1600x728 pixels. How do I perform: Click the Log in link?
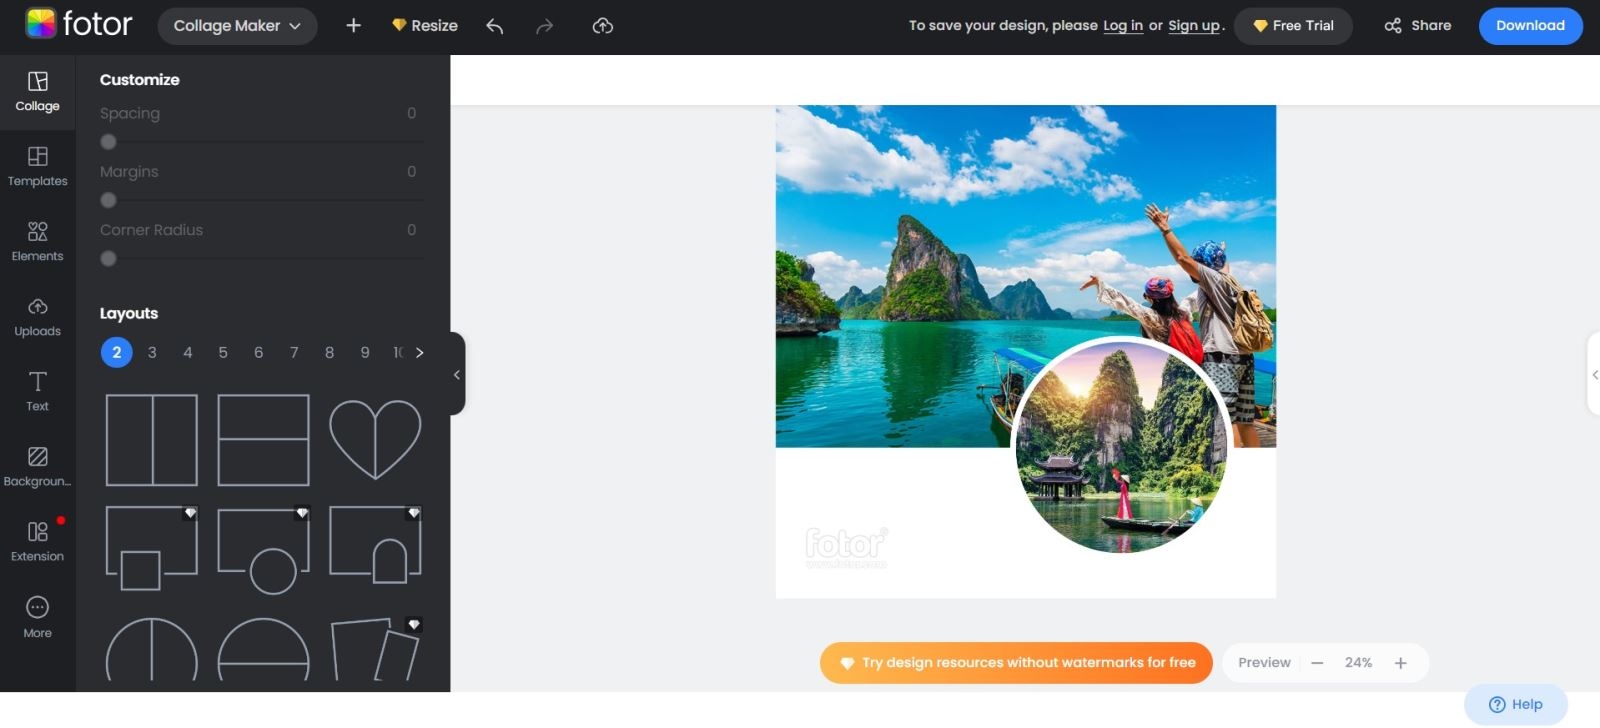1123,26
